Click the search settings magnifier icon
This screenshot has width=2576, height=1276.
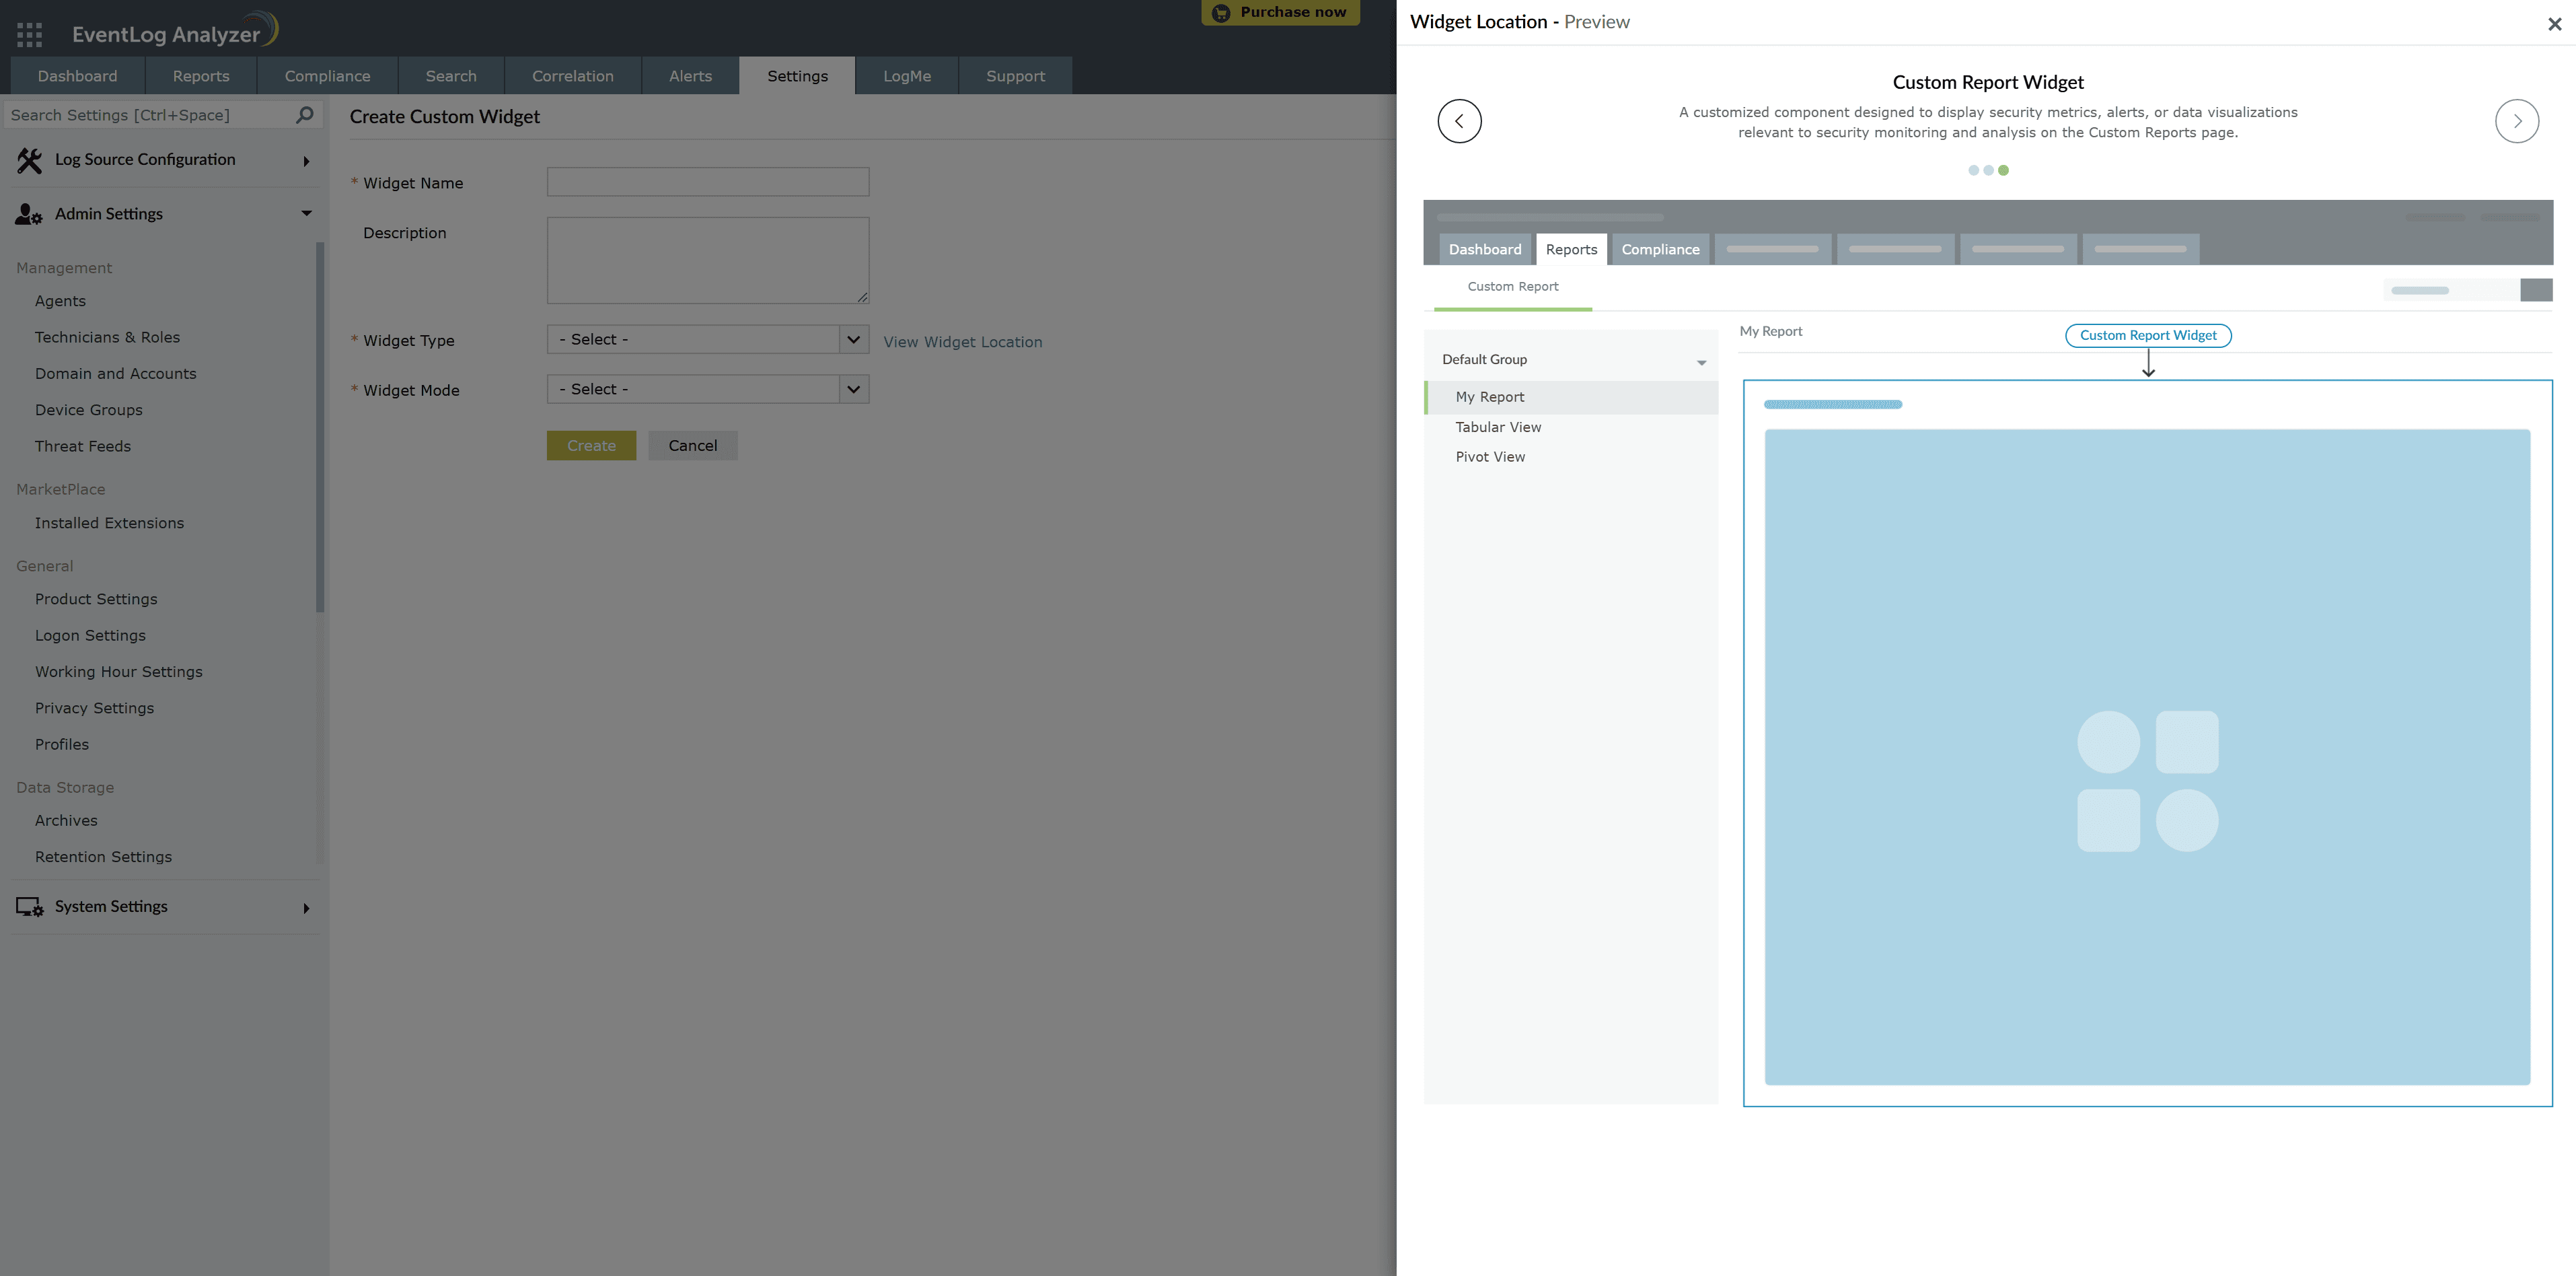305,115
